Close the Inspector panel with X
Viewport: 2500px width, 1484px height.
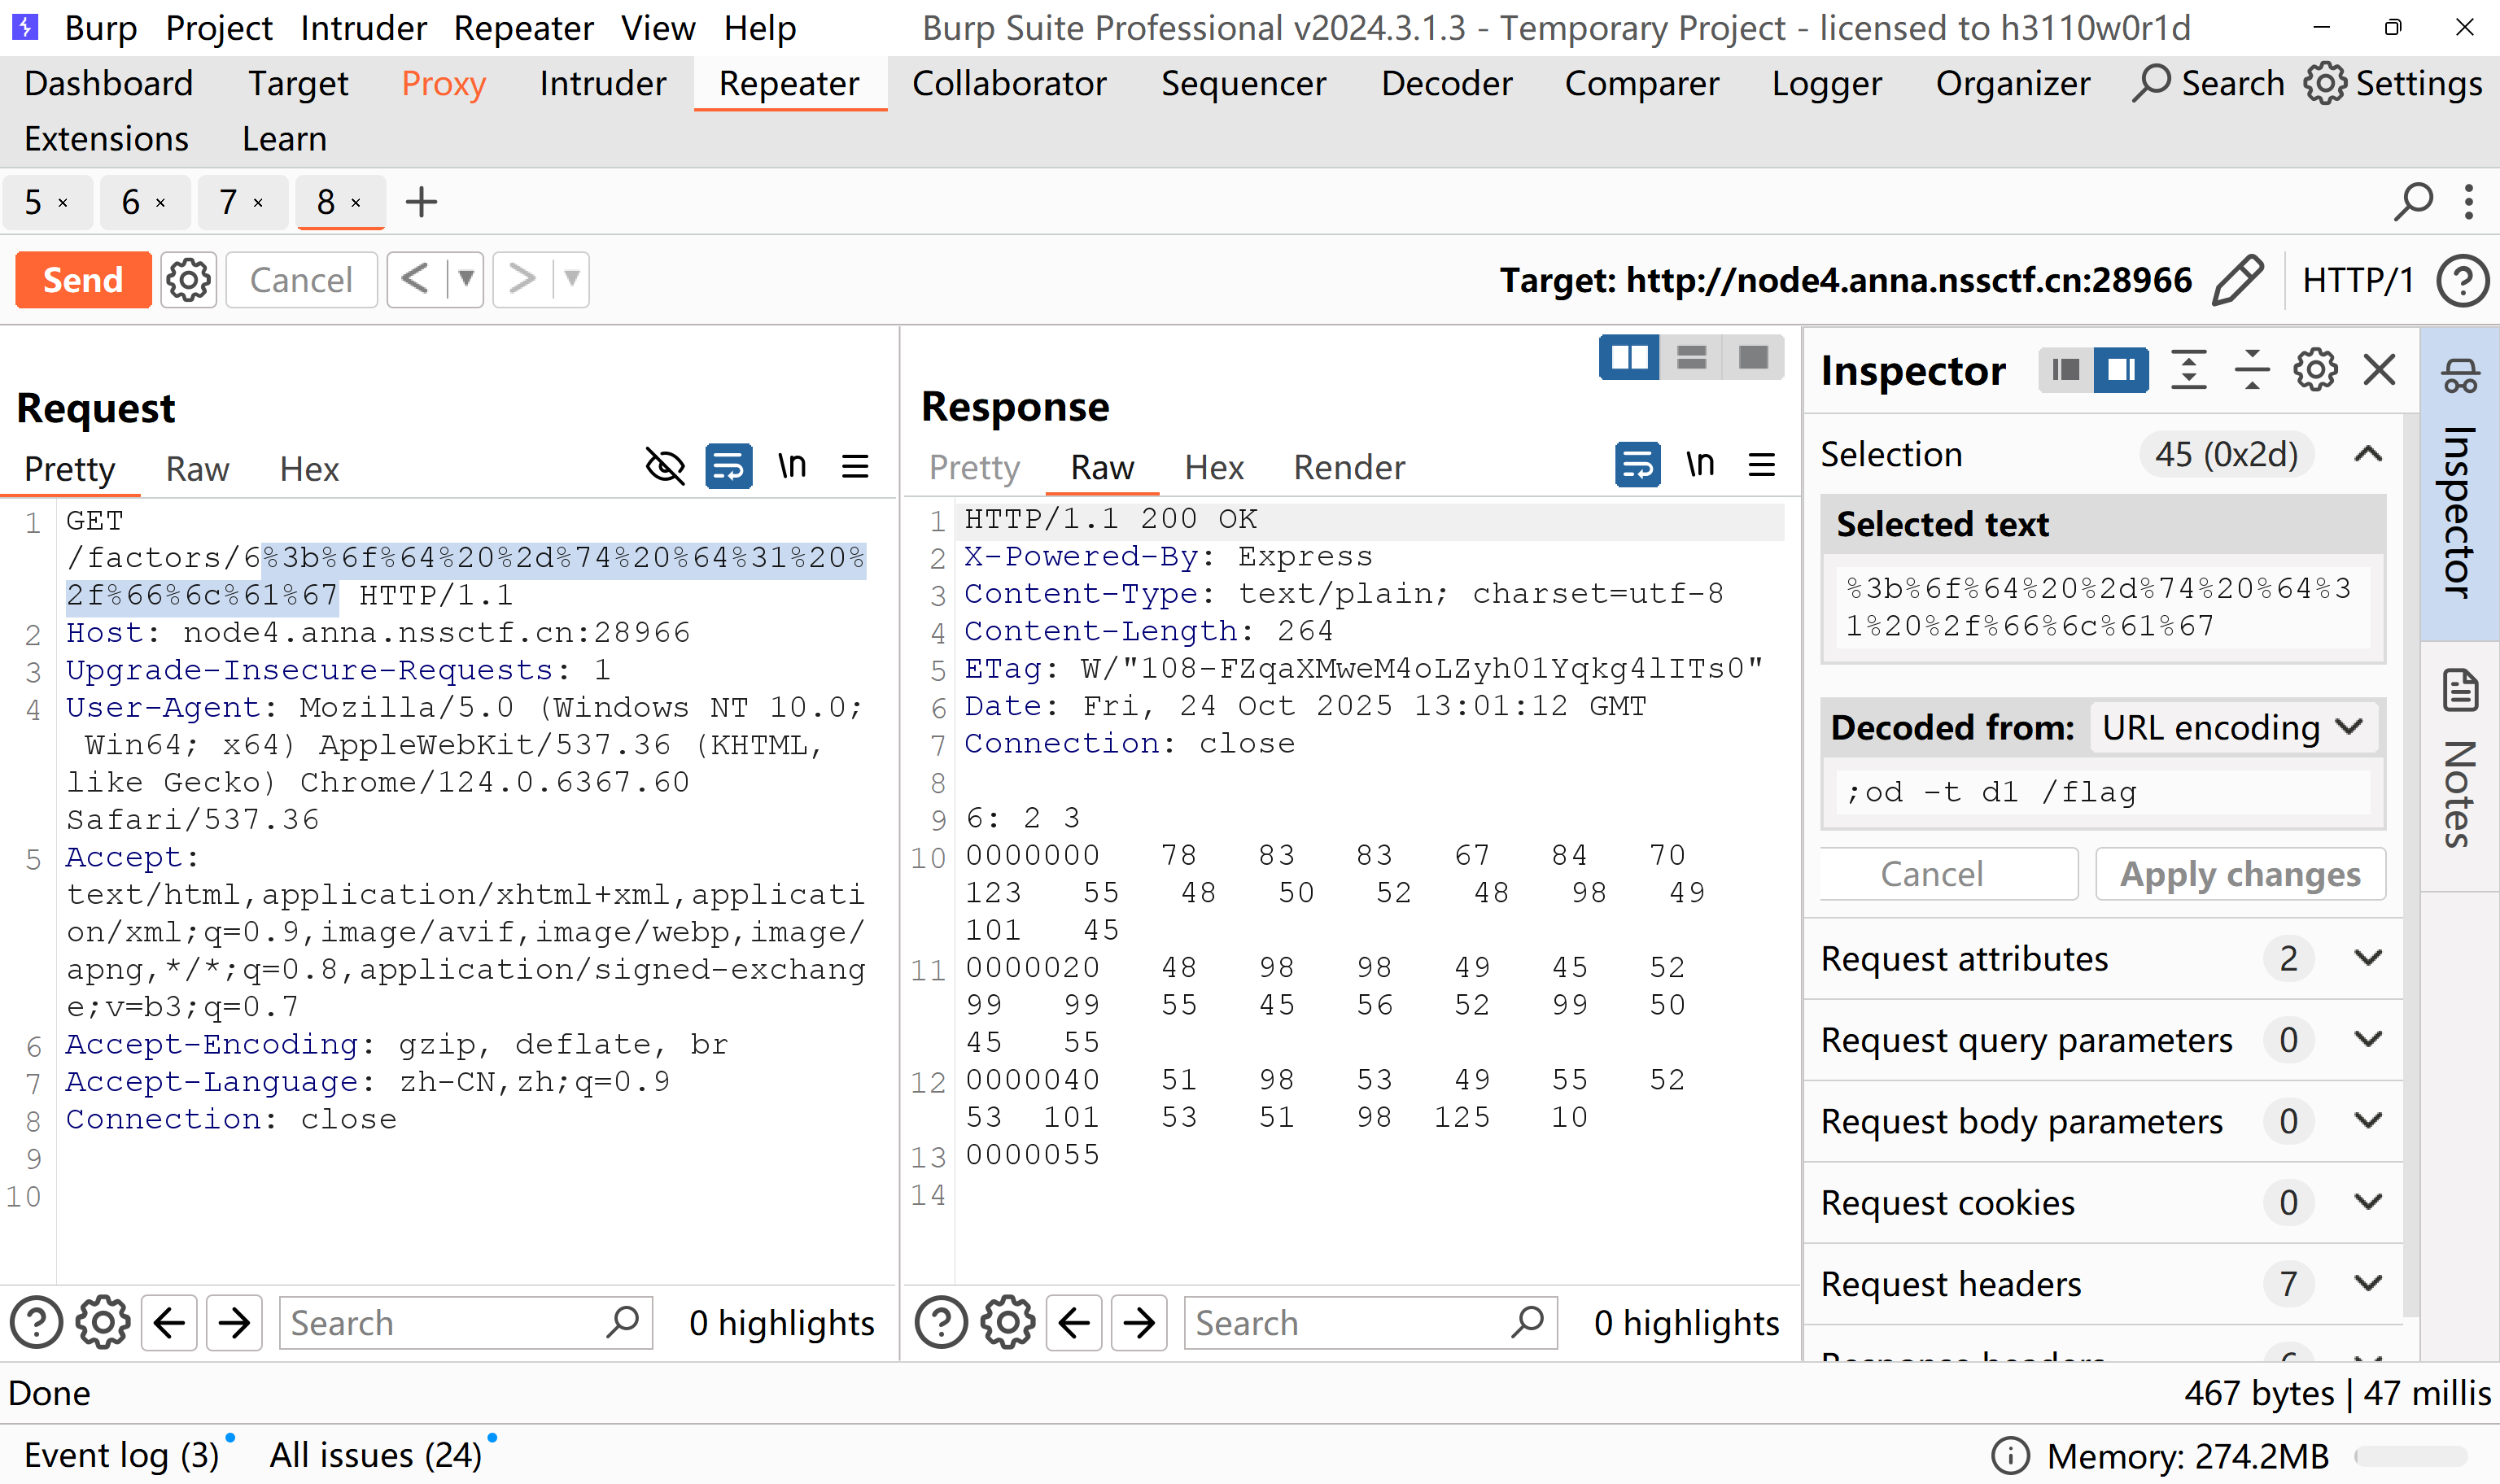point(2380,370)
